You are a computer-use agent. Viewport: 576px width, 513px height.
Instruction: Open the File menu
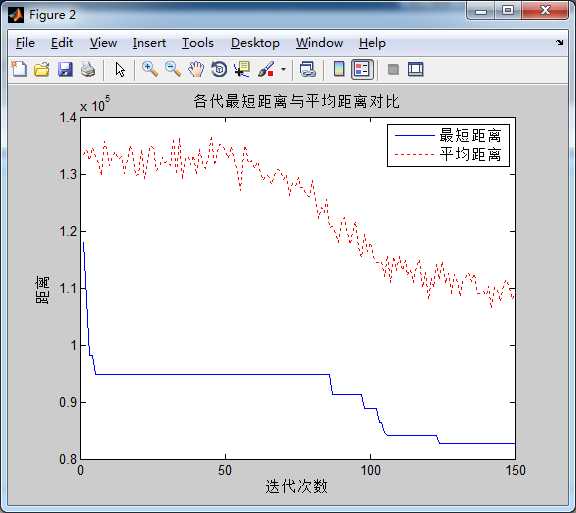[x=25, y=43]
